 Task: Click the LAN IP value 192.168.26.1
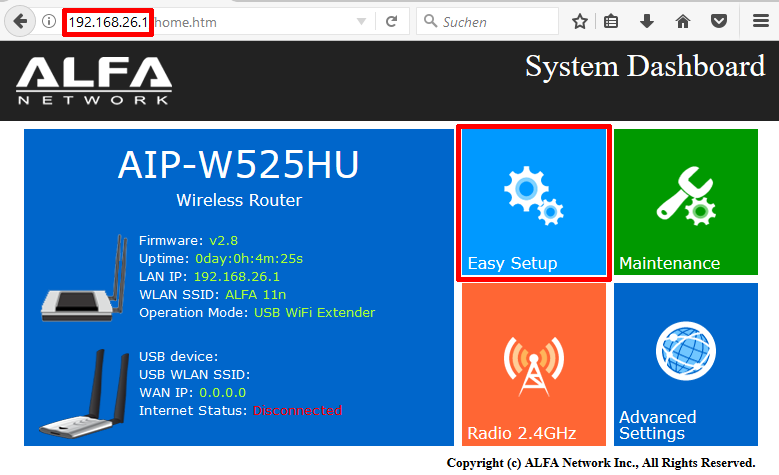pyautogui.click(x=236, y=276)
